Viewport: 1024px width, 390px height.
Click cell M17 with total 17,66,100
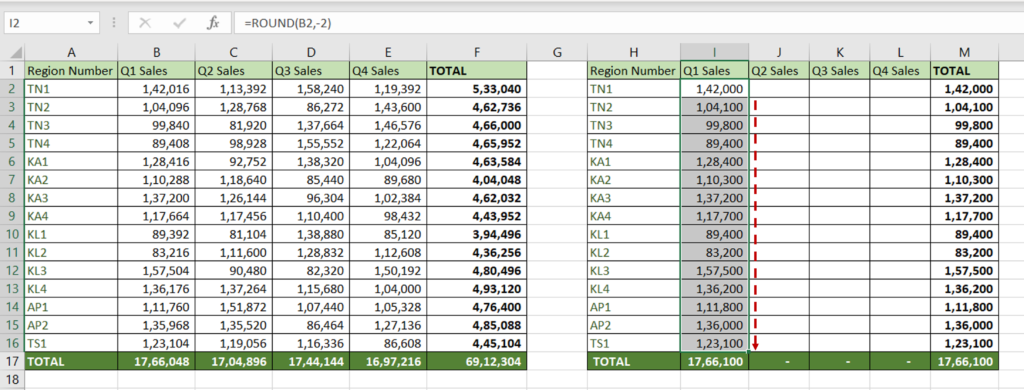pyautogui.click(x=965, y=361)
